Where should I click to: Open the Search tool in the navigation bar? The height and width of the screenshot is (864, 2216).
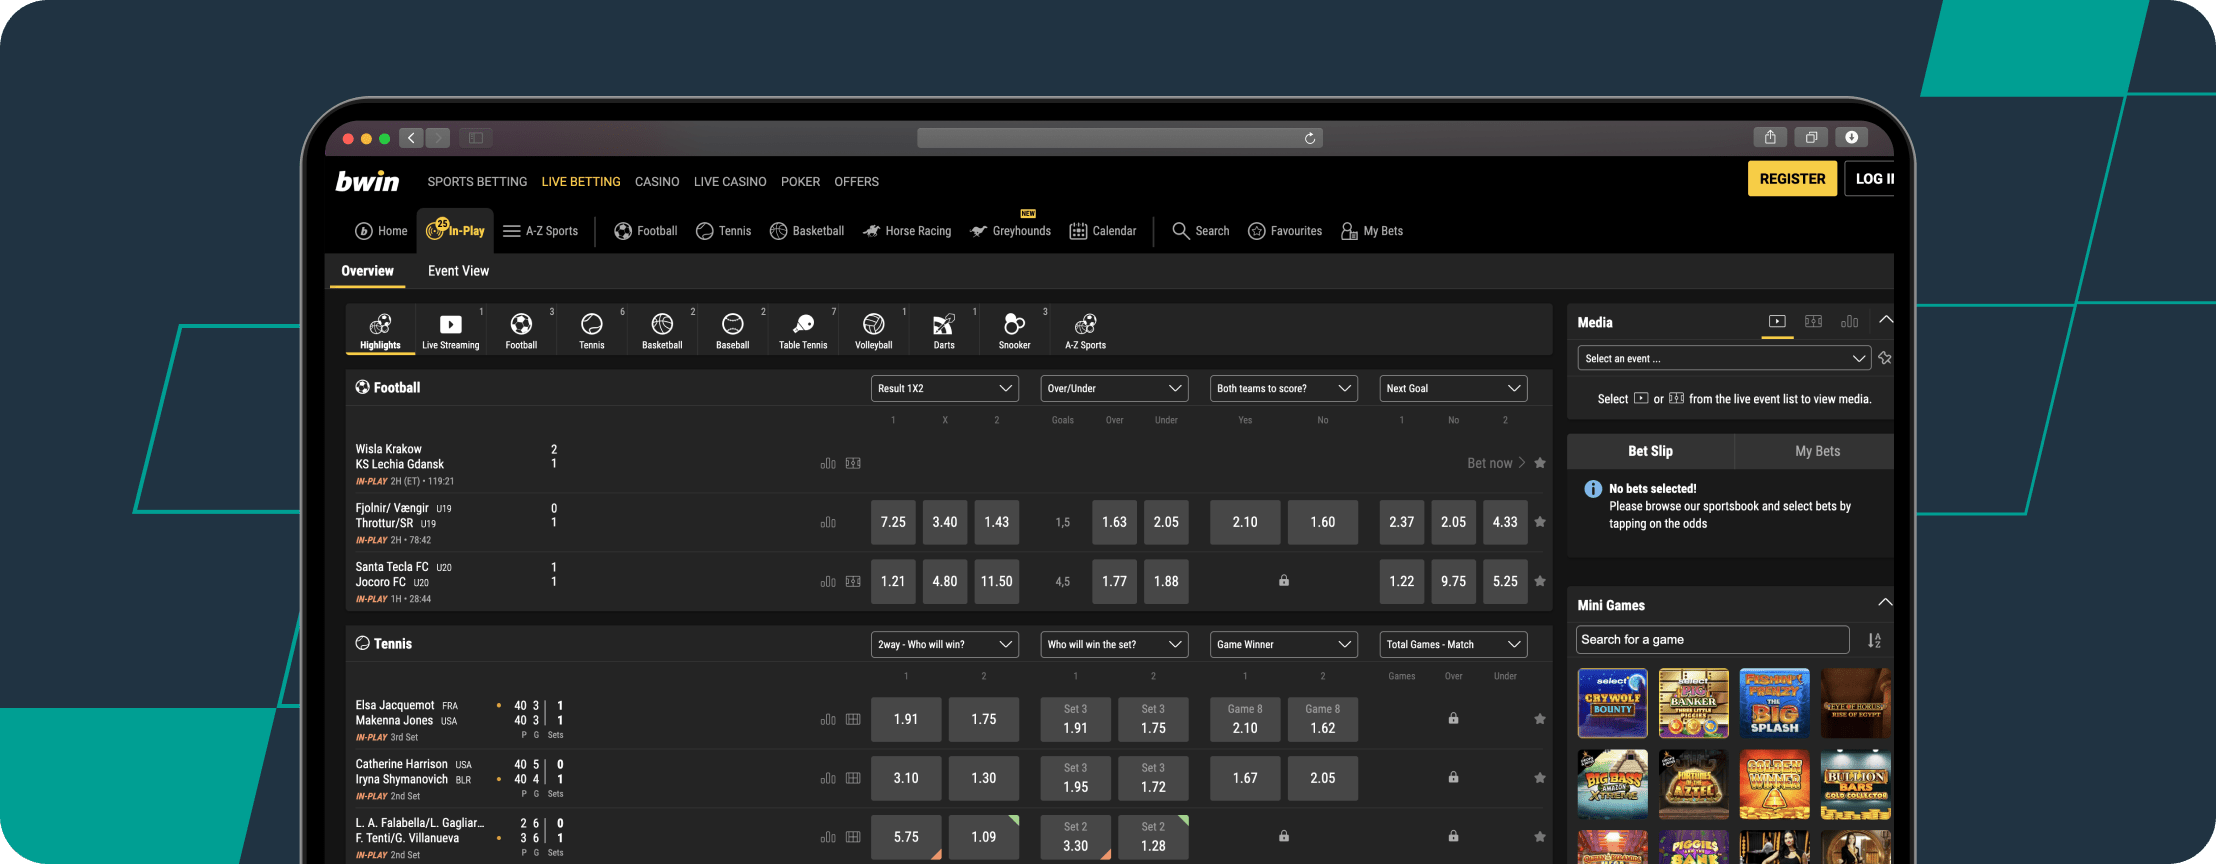[x=1201, y=231]
